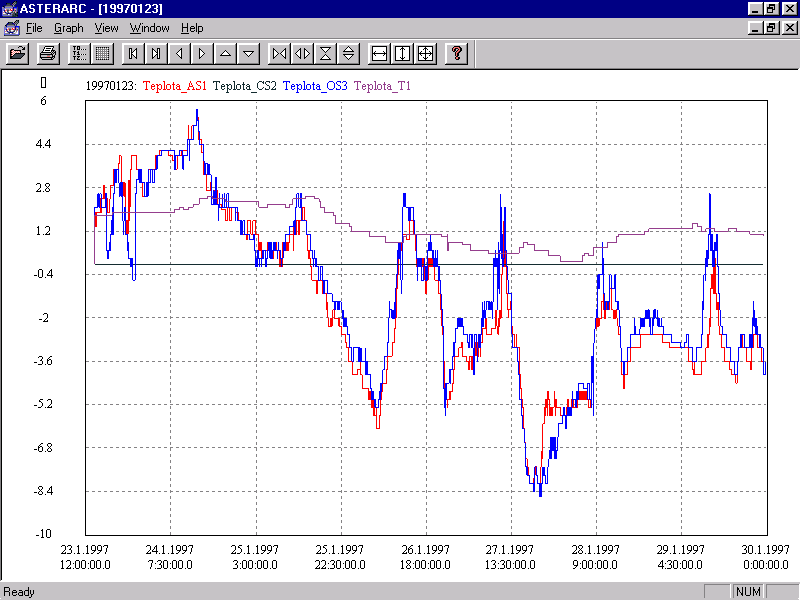Click the NUM indicator in the status bar
The width and height of the screenshot is (800, 600).
pos(748,591)
